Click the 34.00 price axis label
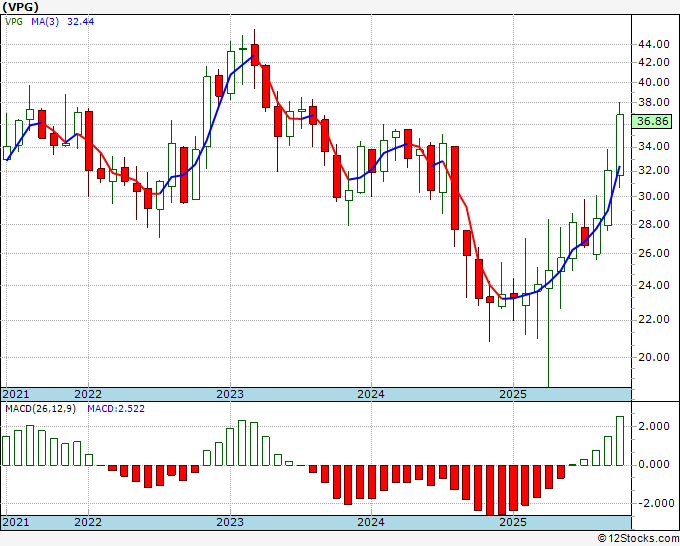Viewport: 680px width, 546px height. click(654, 147)
